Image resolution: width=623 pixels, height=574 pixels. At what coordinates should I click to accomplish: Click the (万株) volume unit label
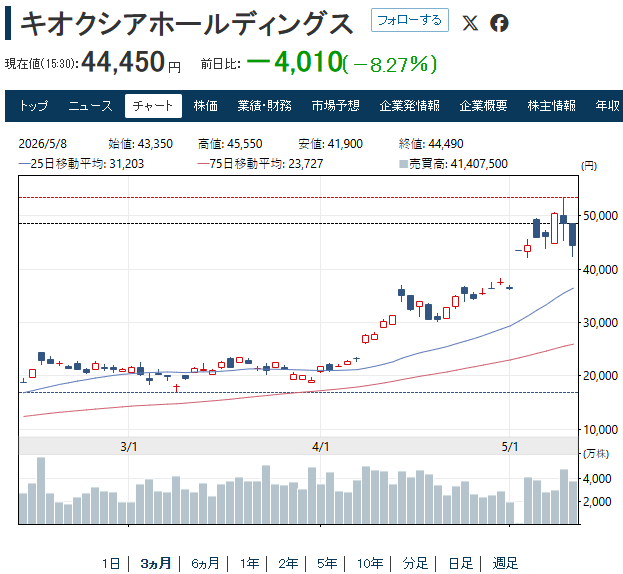pos(595,454)
